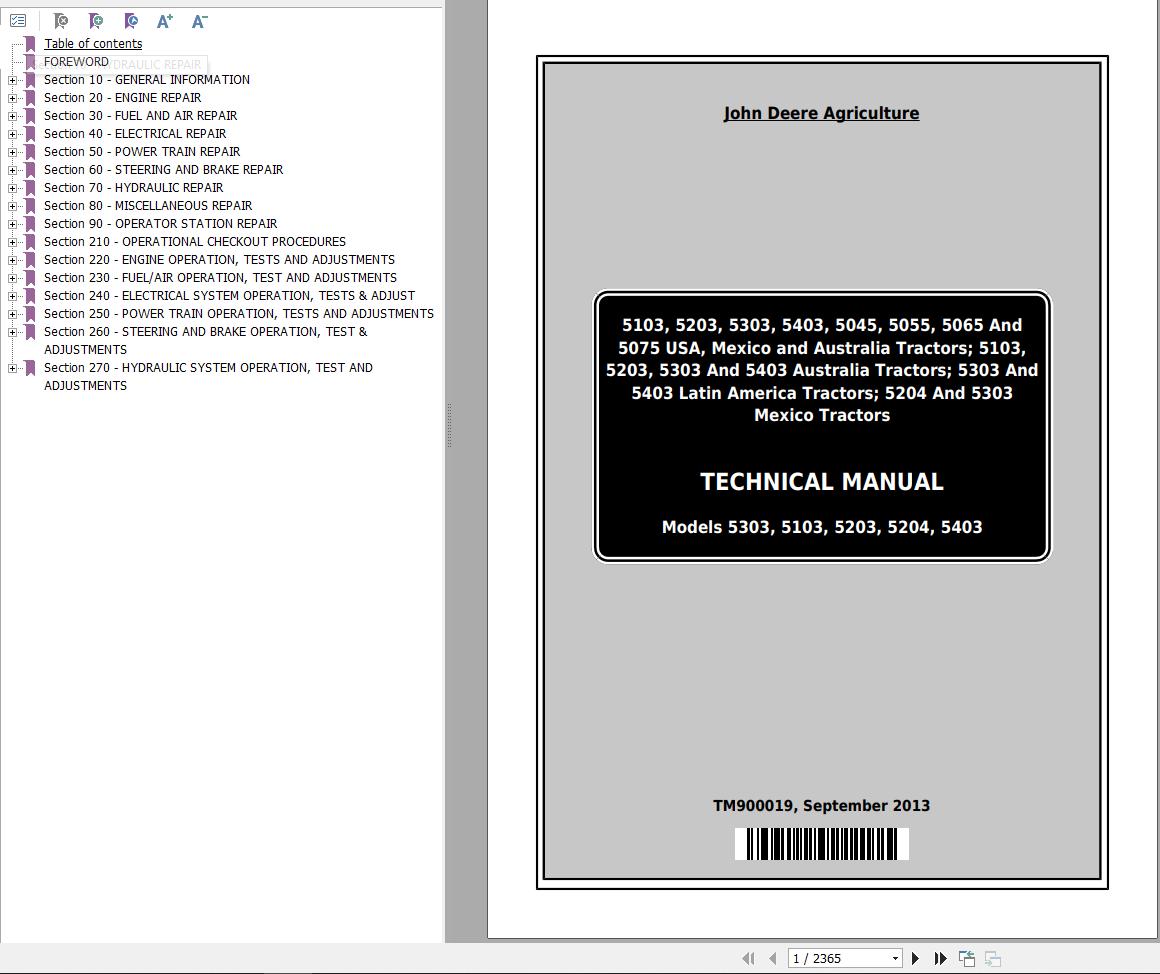Expand Section 10 - GENERAL INFORMATION
Image resolution: width=1160 pixels, height=974 pixels.
click(x=12, y=80)
